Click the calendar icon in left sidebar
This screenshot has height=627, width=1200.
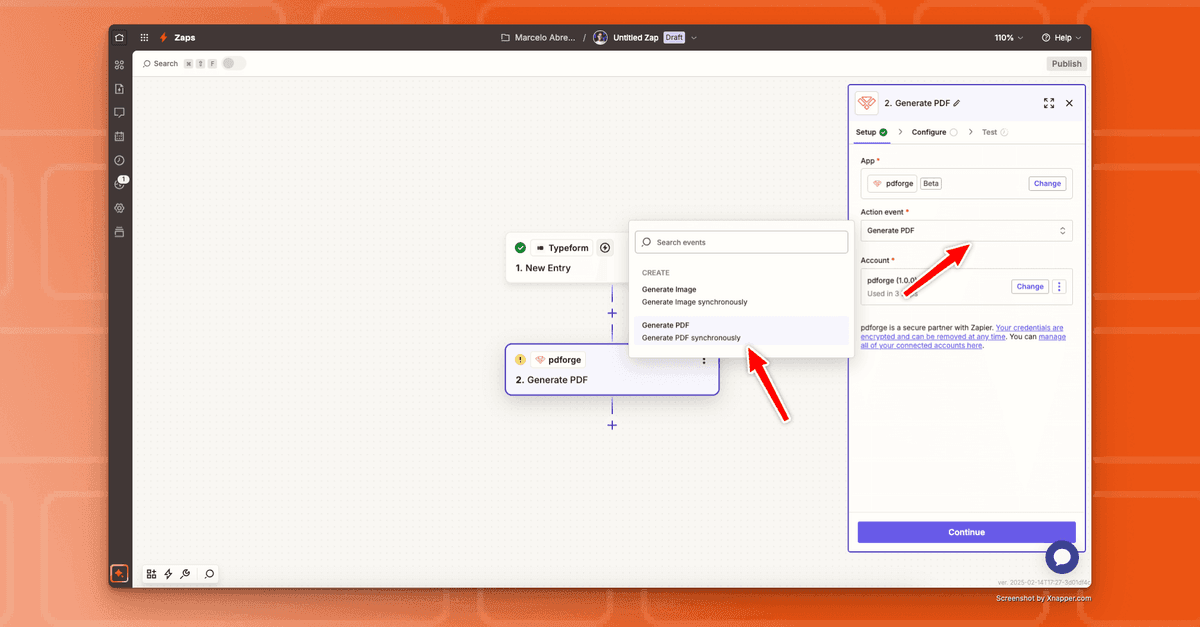click(x=120, y=136)
